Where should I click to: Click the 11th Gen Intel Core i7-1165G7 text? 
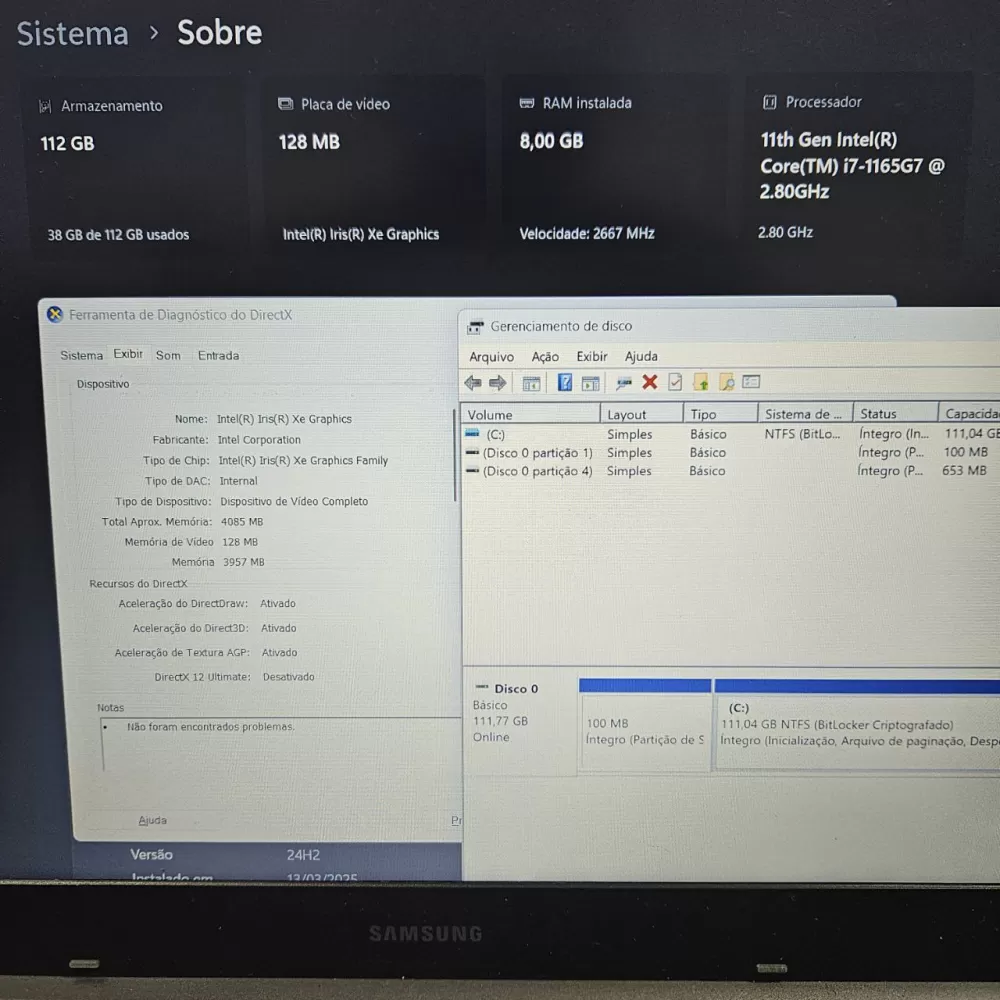(852, 166)
